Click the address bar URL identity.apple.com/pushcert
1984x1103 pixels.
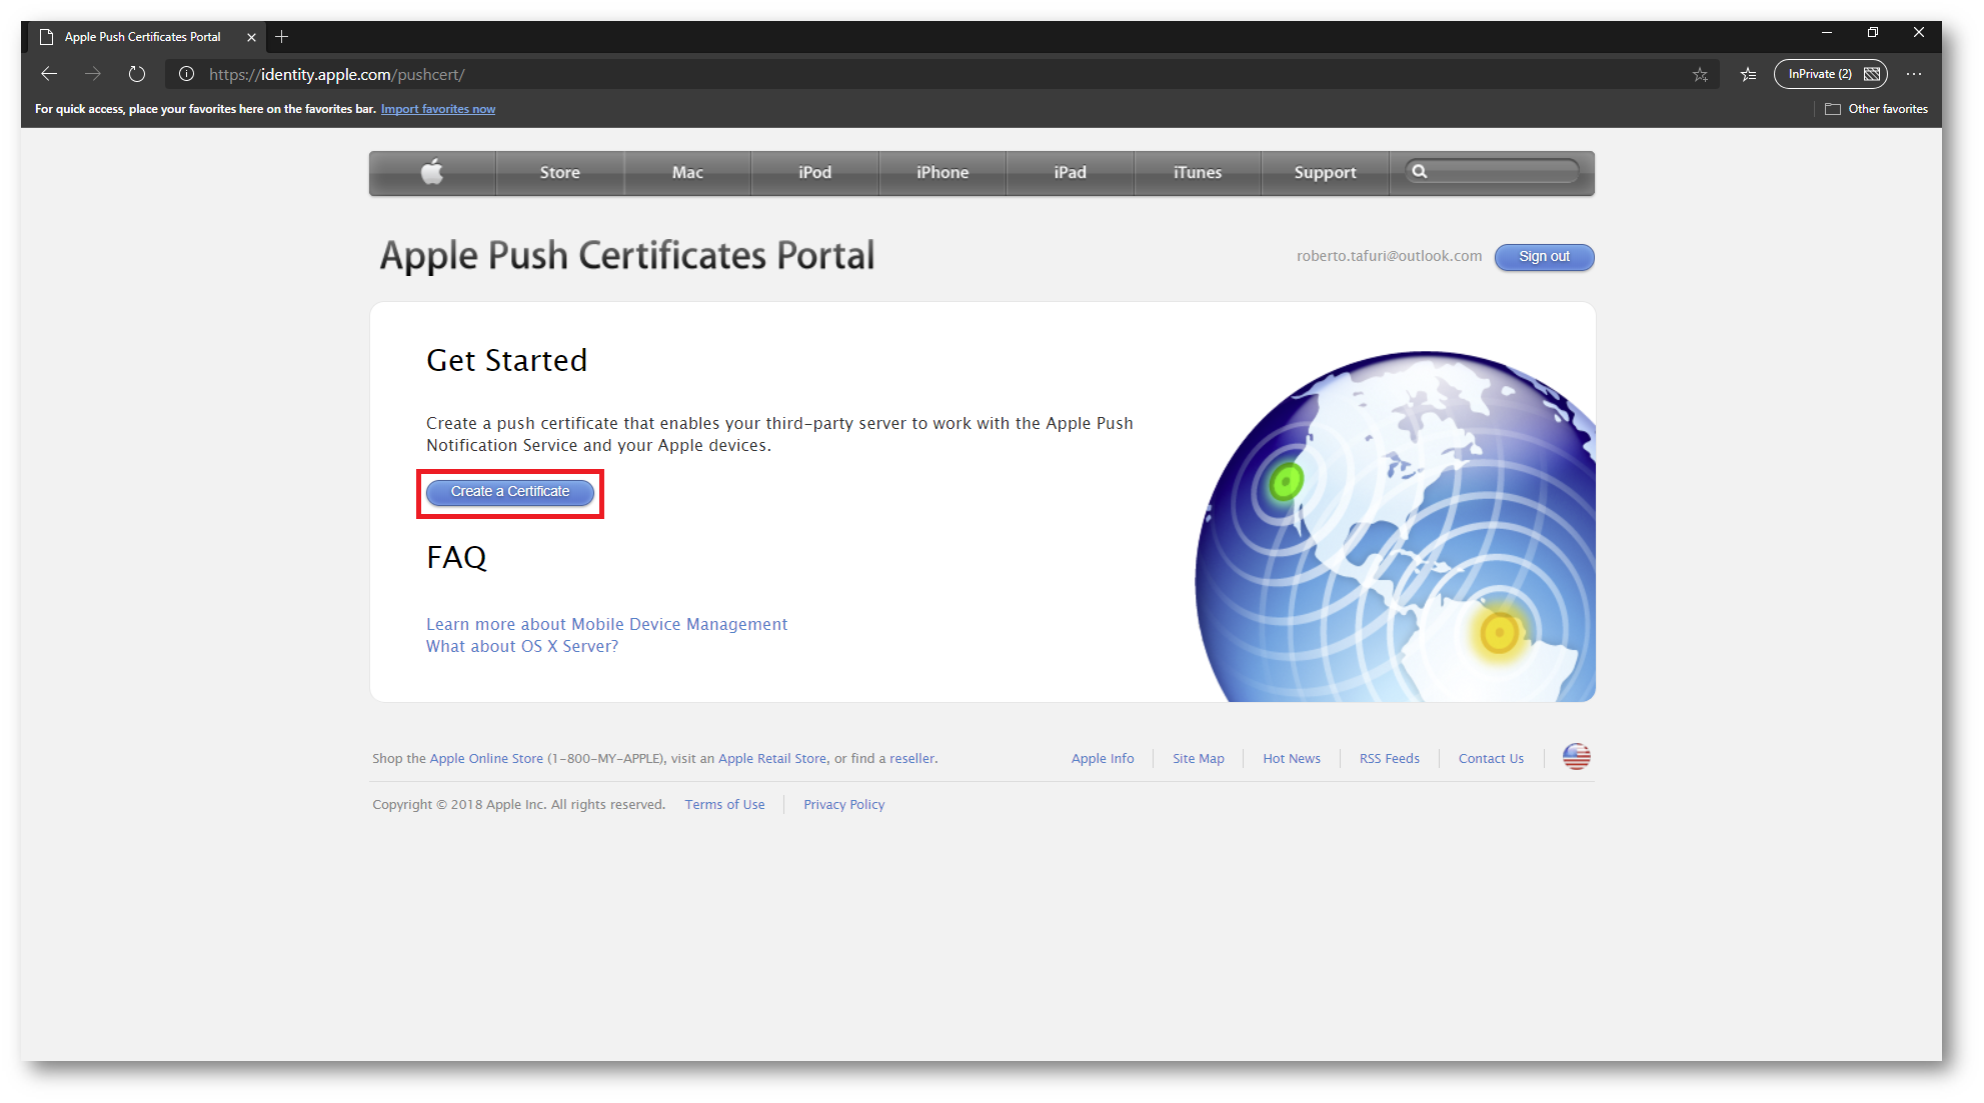point(337,75)
